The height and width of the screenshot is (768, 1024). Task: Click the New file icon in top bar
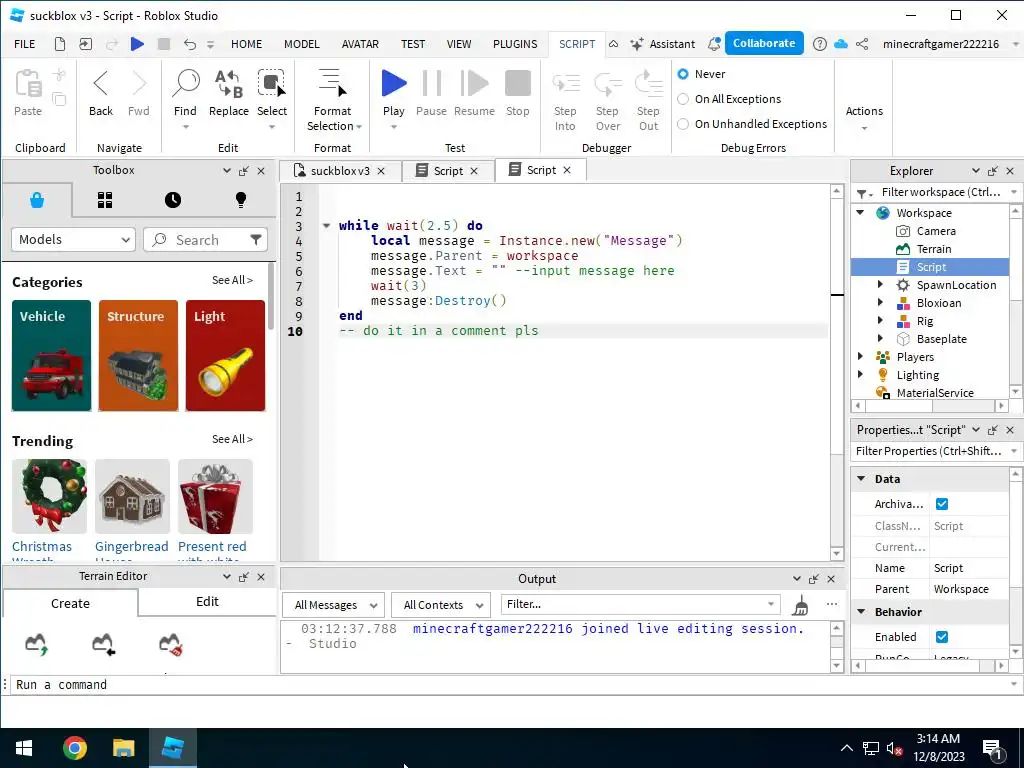coord(59,44)
